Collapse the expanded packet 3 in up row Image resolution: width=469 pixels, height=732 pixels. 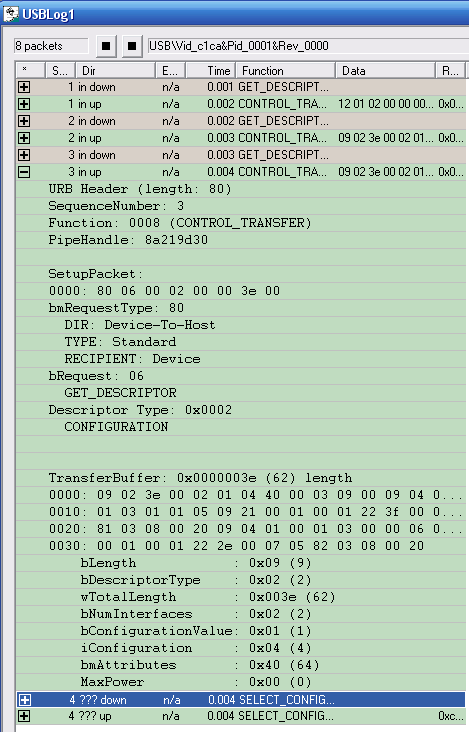coord(24,172)
